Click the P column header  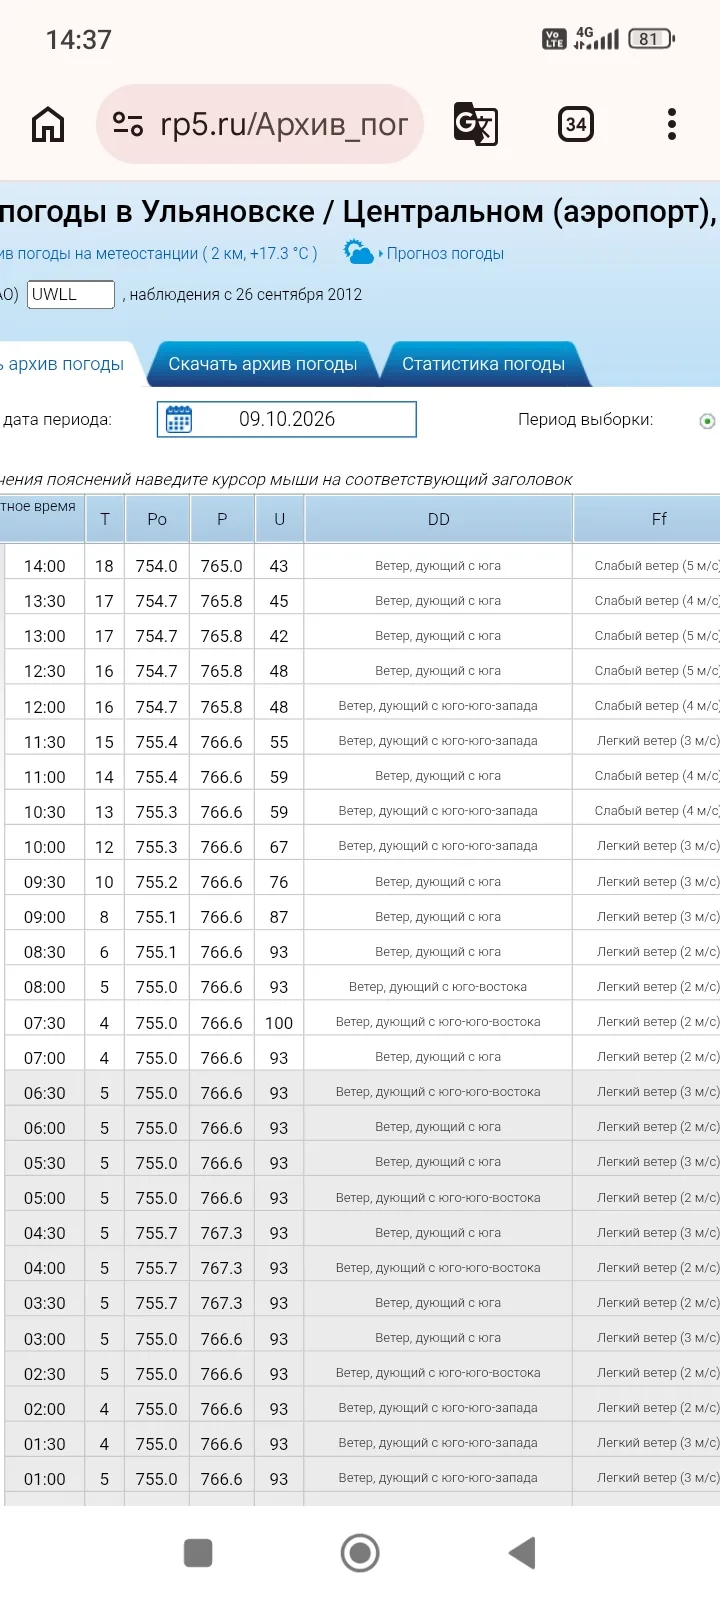click(222, 519)
